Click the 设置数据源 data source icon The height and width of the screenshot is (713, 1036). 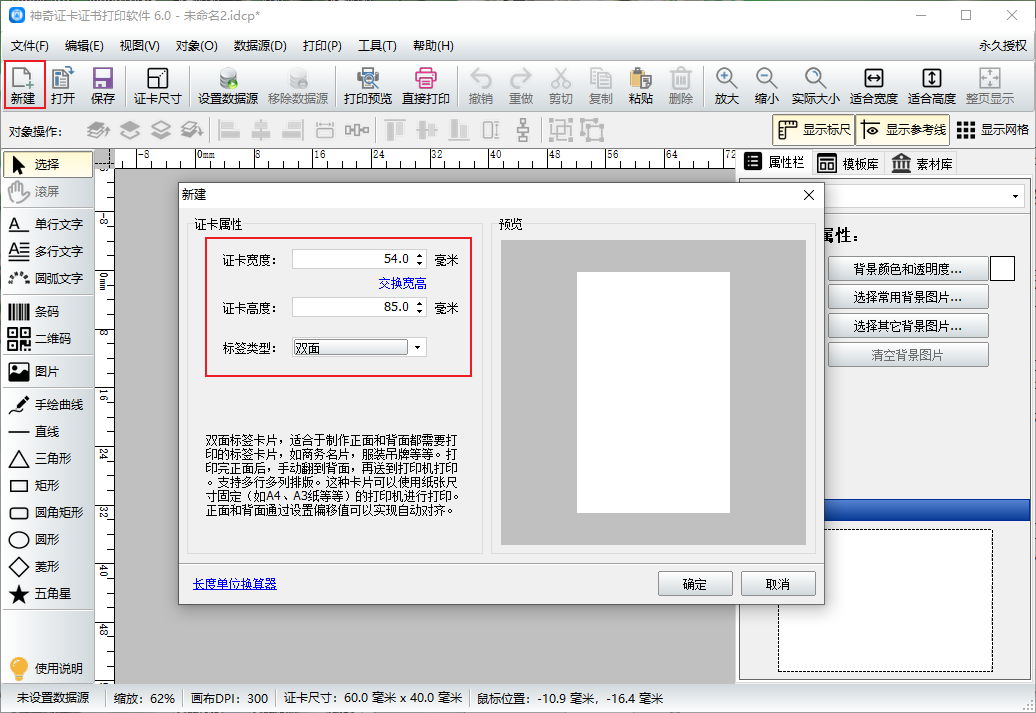coord(227,85)
